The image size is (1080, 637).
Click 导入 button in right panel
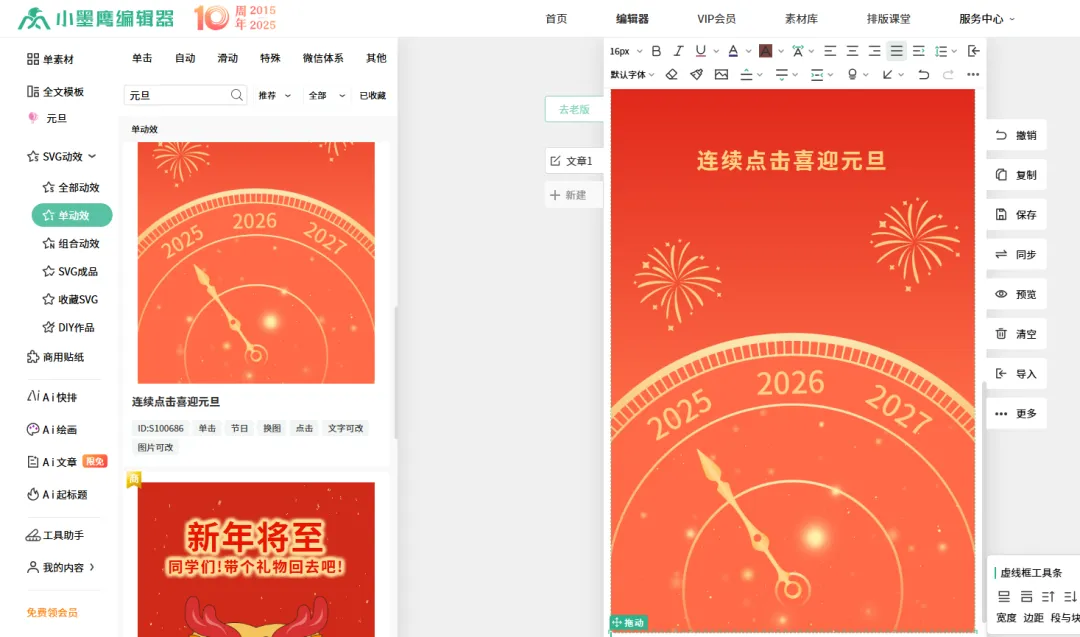1017,374
